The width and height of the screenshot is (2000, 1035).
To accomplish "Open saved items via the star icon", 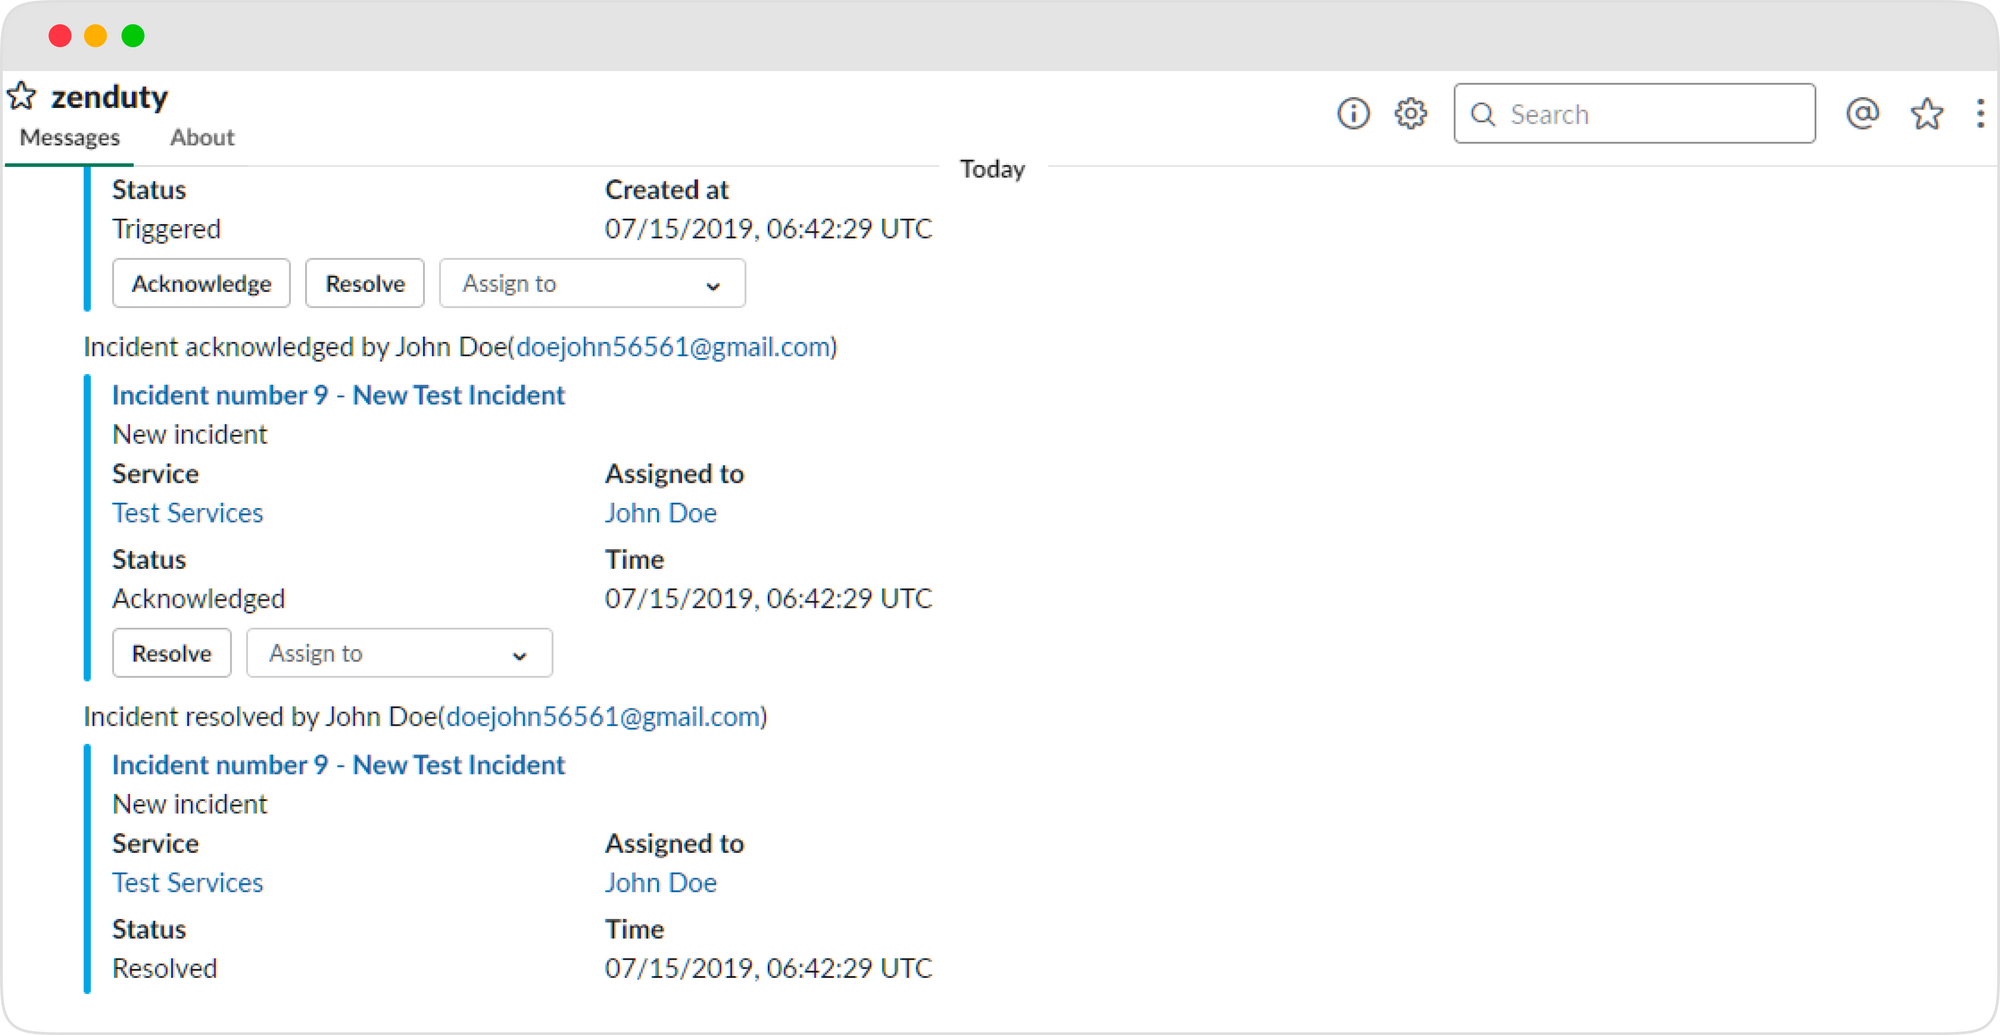I will coord(1926,114).
